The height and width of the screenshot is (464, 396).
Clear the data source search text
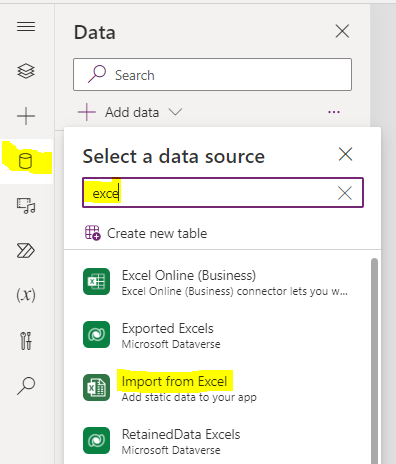(345, 193)
